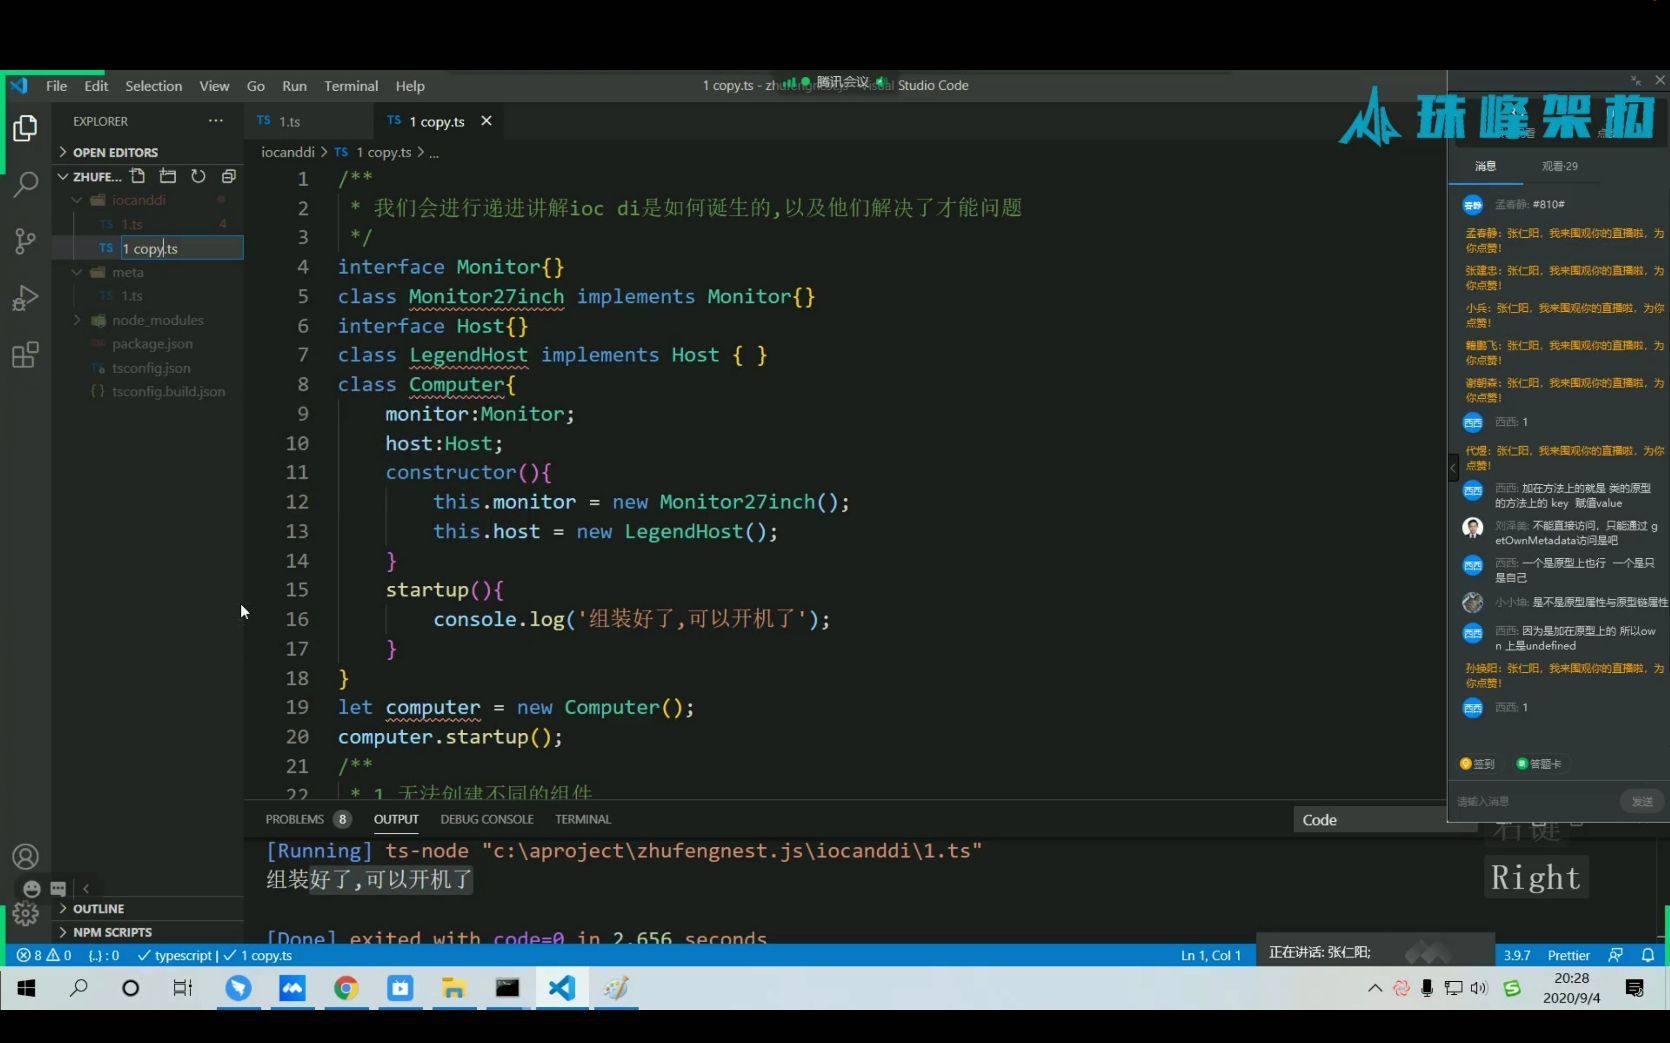Open the Edit menu
The image size is (1670, 1043).
[x=96, y=86]
